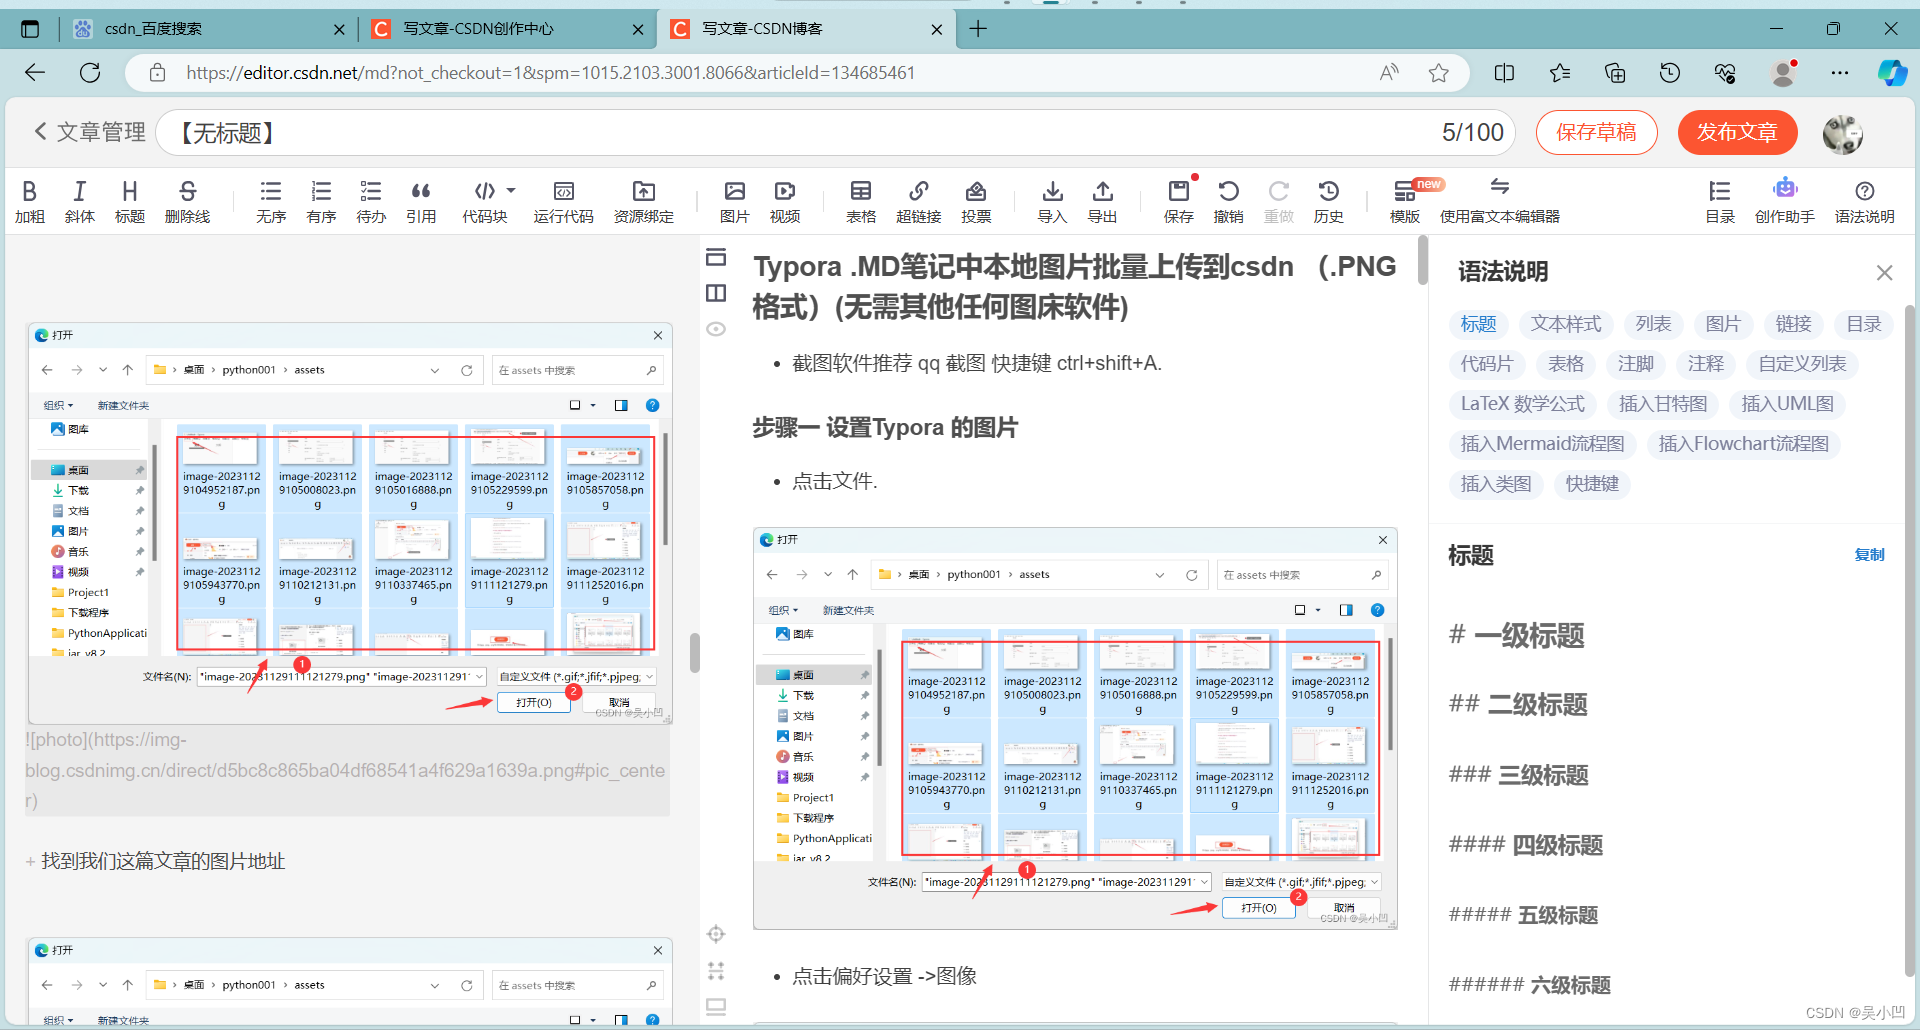Toggle 目录 outline panel
This screenshot has height=1030, width=1920.
(1720, 201)
